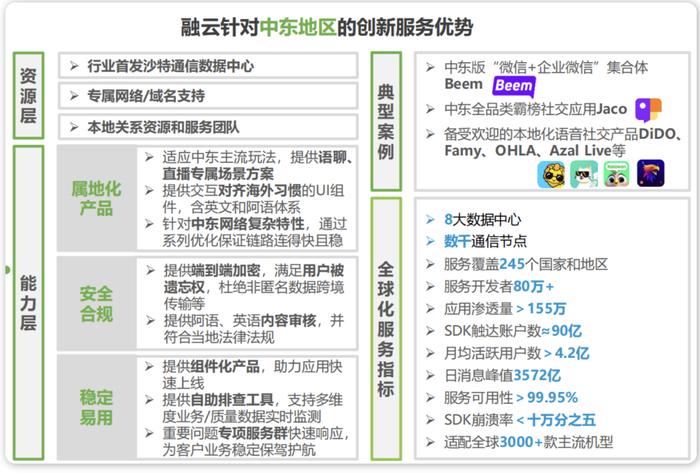Screen dimensions: 700x473
Task: Click SDK触达账户数≈90亿 entry
Action: (x=513, y=331)
